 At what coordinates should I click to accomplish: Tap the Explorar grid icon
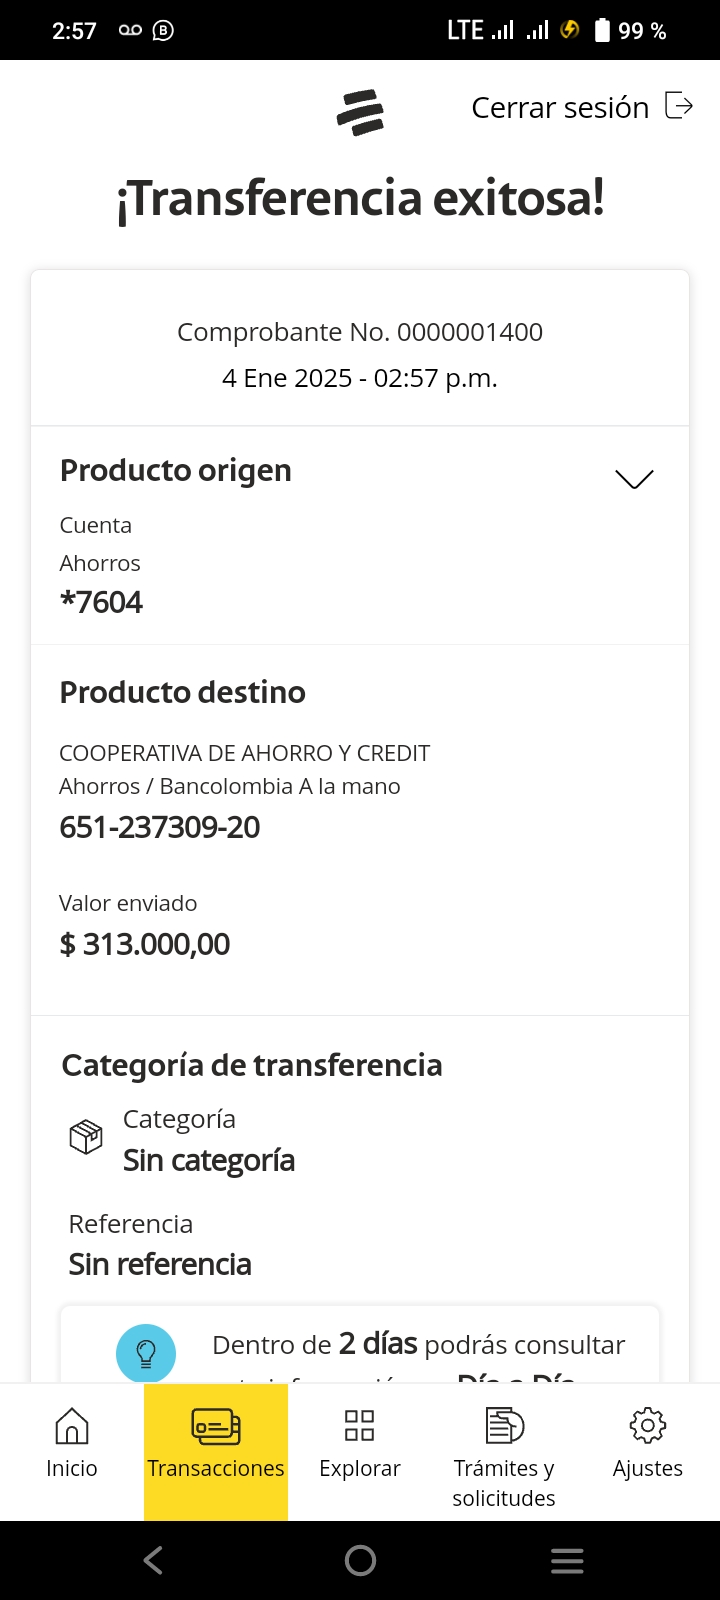coord(359,1425)
